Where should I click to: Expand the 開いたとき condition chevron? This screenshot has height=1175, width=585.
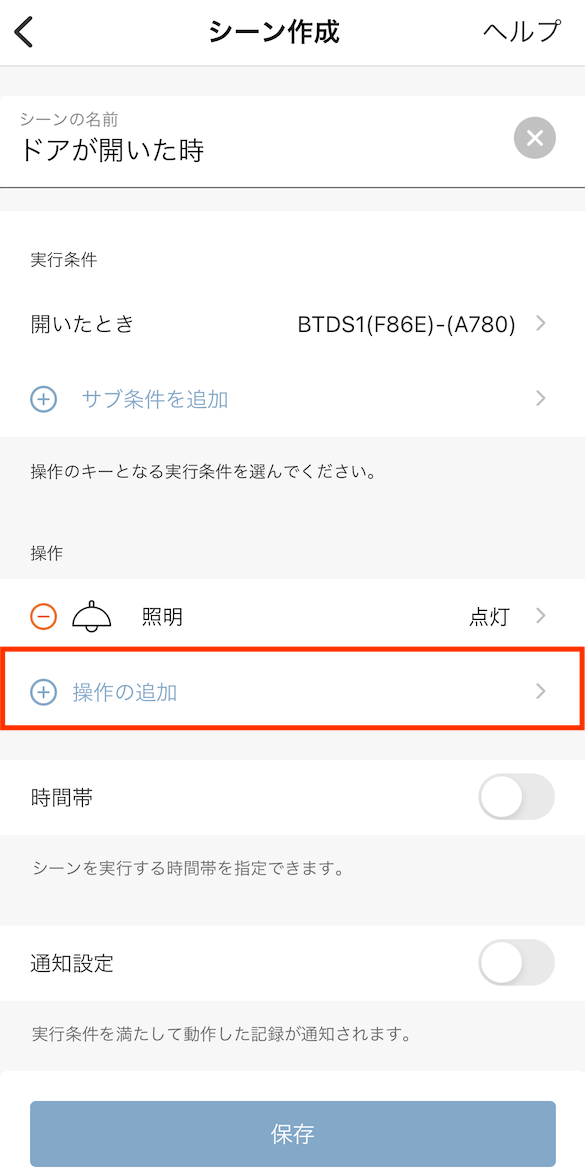(x=541, y=324)
